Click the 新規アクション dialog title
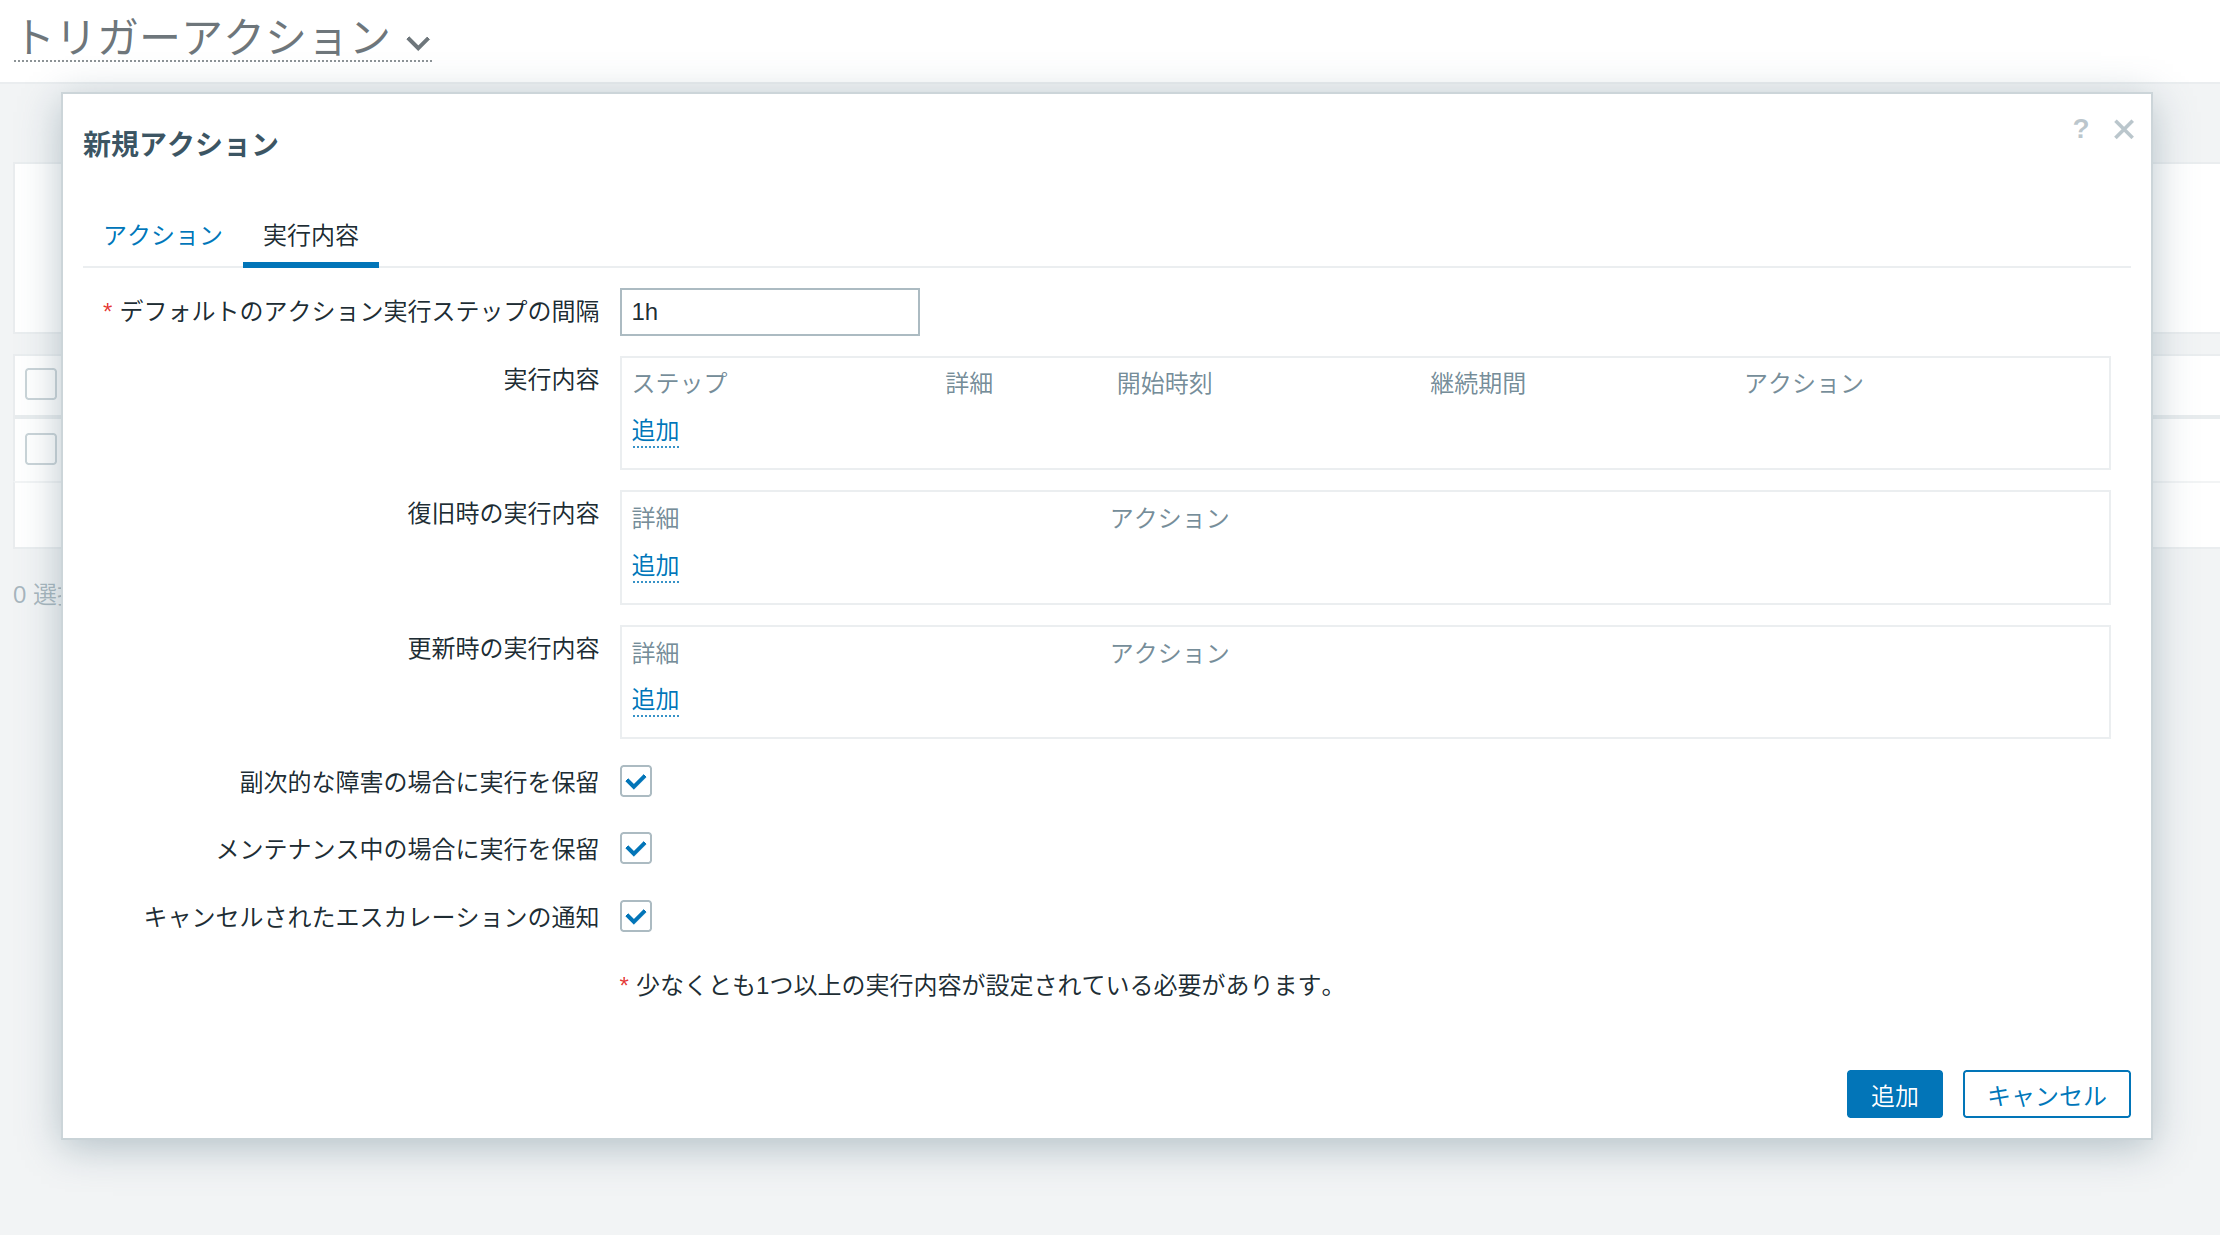Viewport: 2220px width, 1235px height. tap(181, 145)
